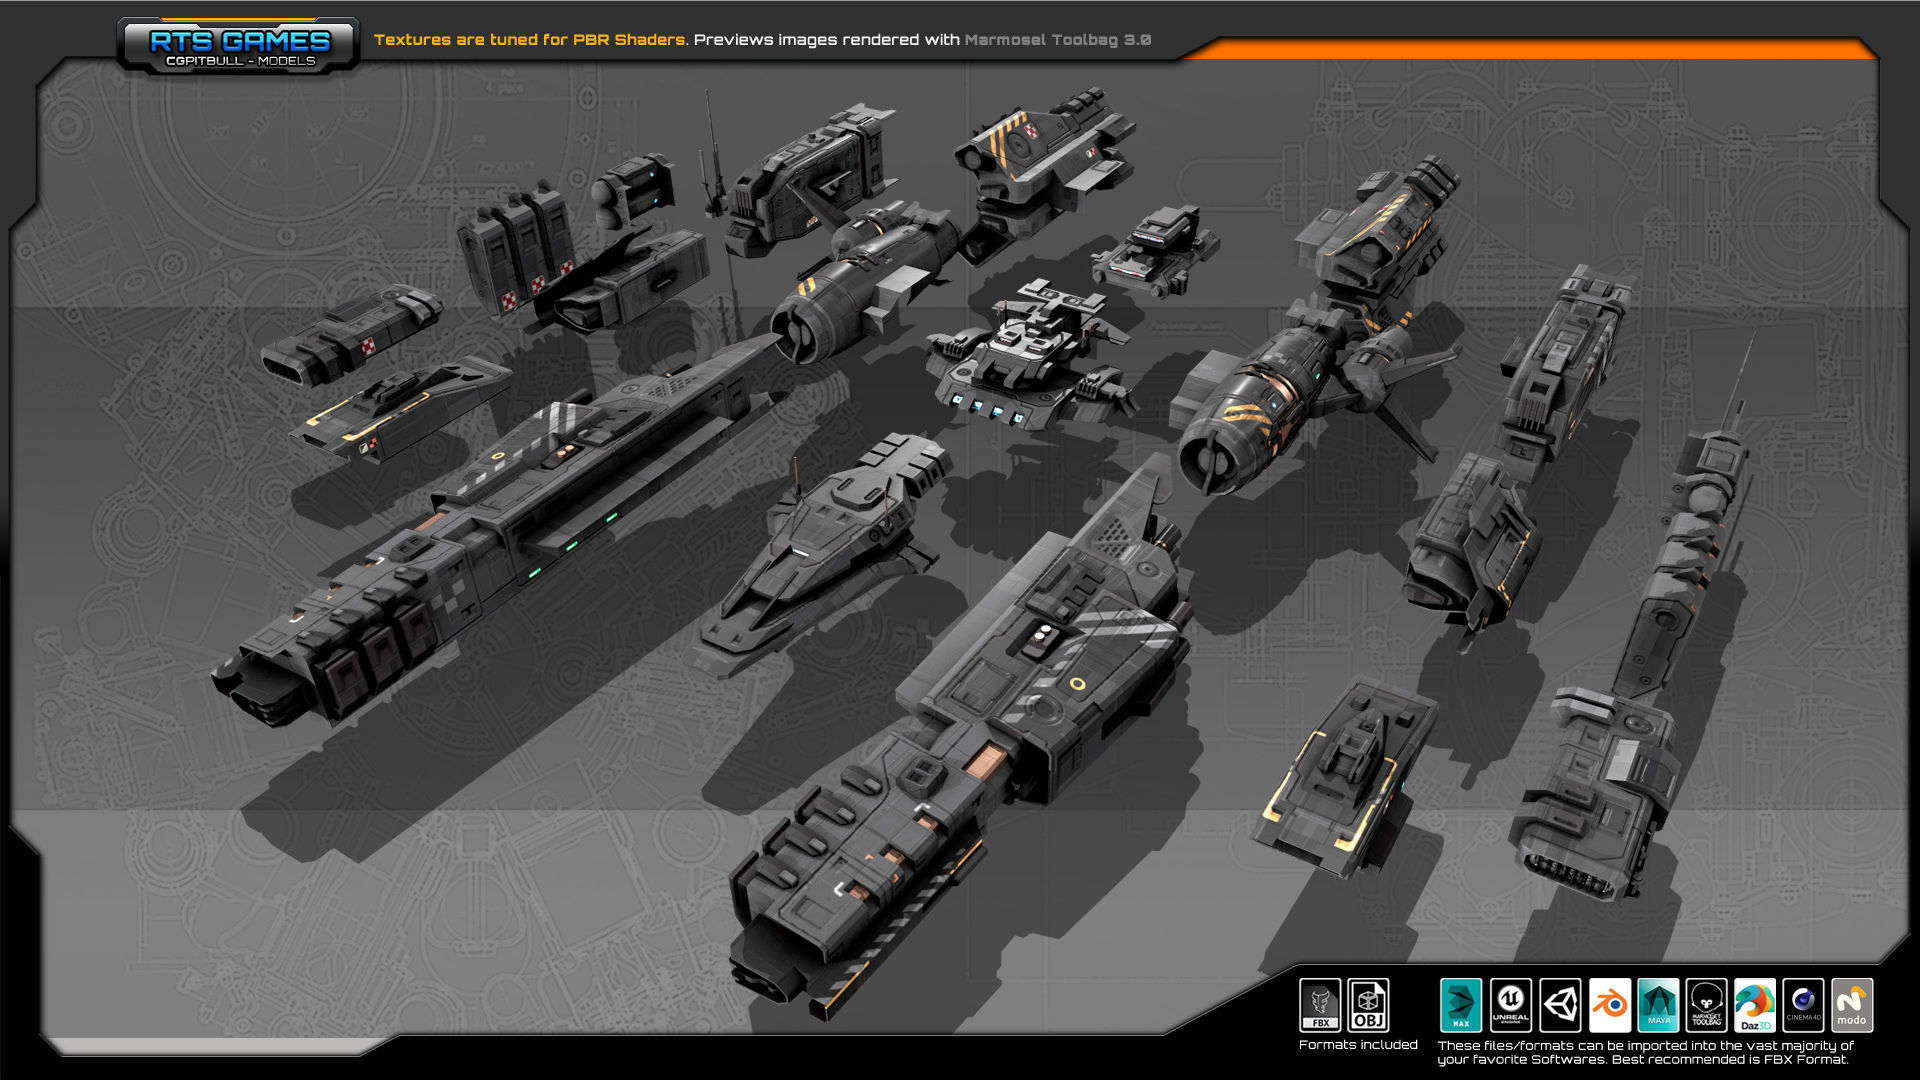Screen dimensions: 1920x1080
Task: Click the 3ds Max icon
Action: point(1460,1005)
